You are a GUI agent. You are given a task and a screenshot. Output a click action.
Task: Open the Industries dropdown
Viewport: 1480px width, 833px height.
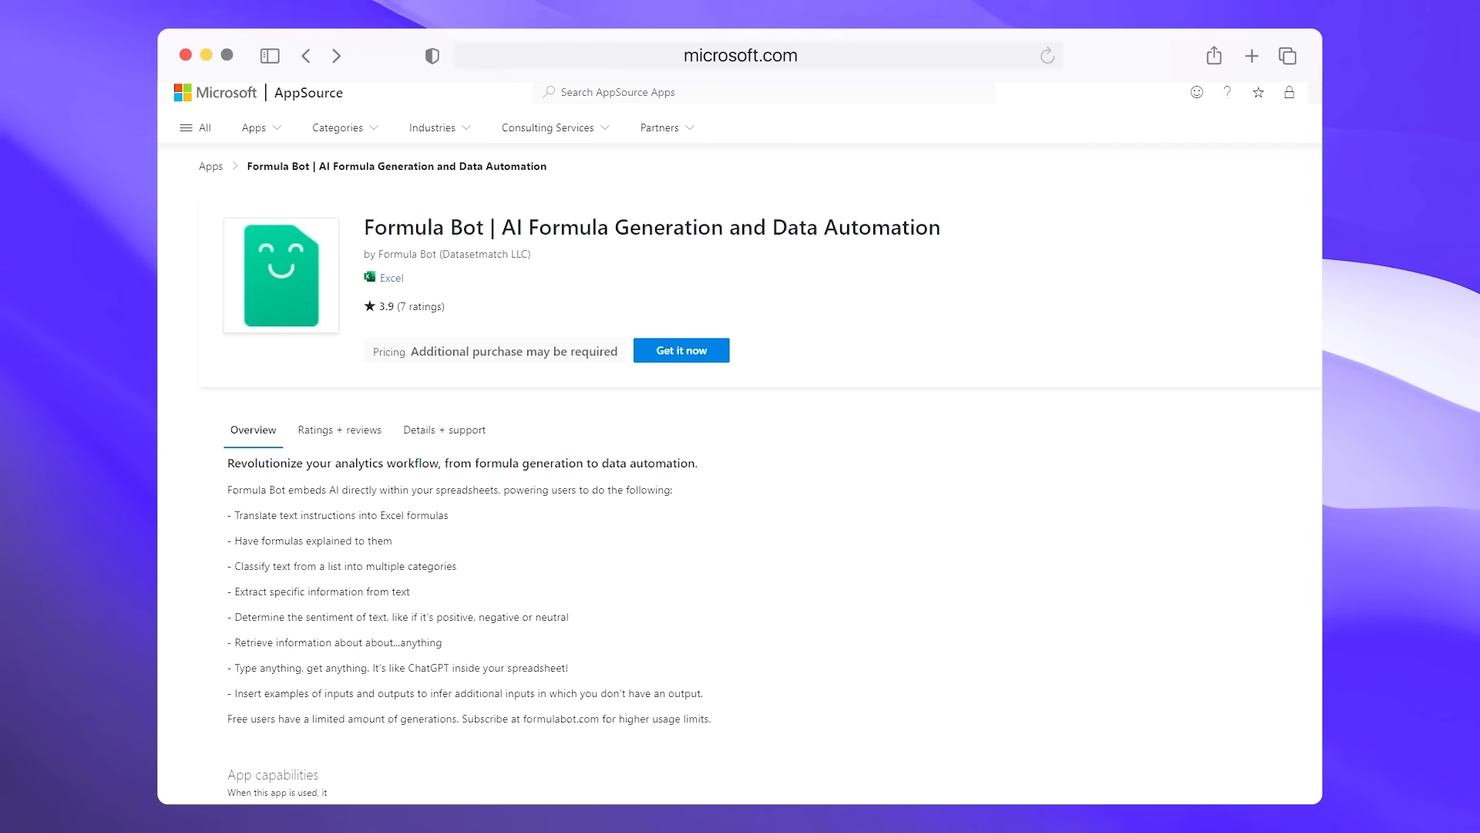coord(439,127)
